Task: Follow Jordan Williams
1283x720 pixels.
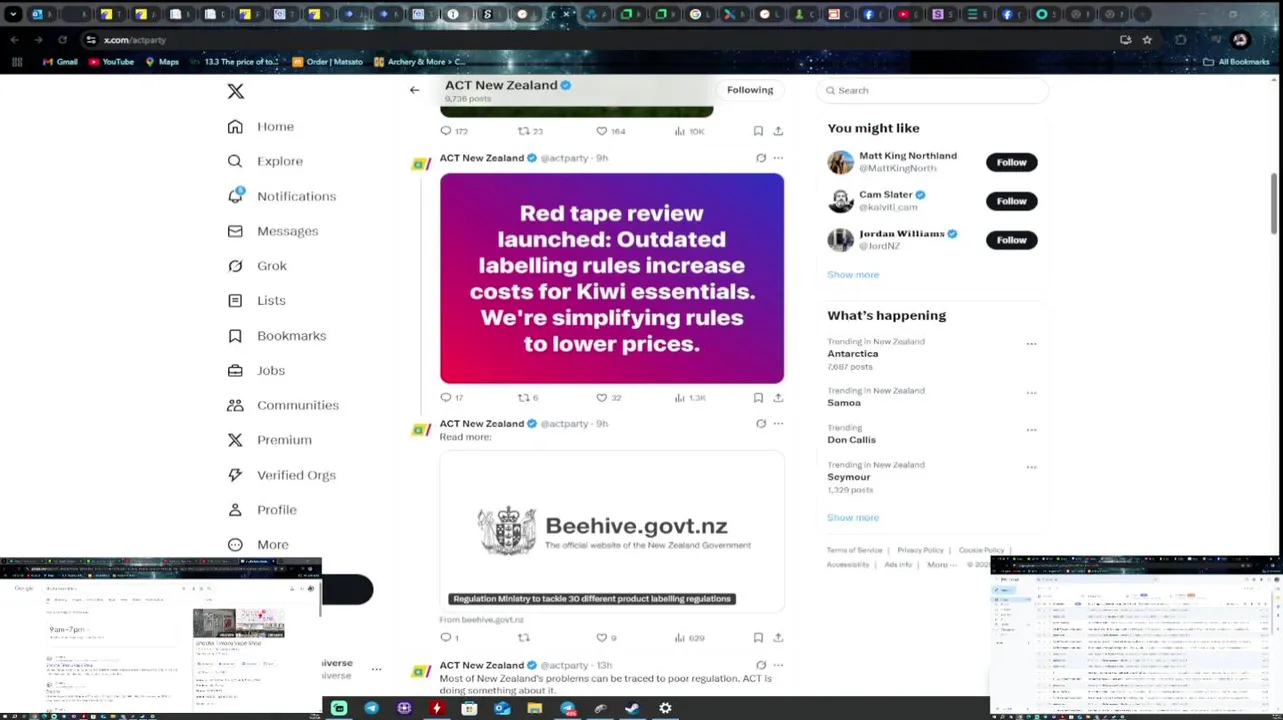Action: click(1011, 240)
